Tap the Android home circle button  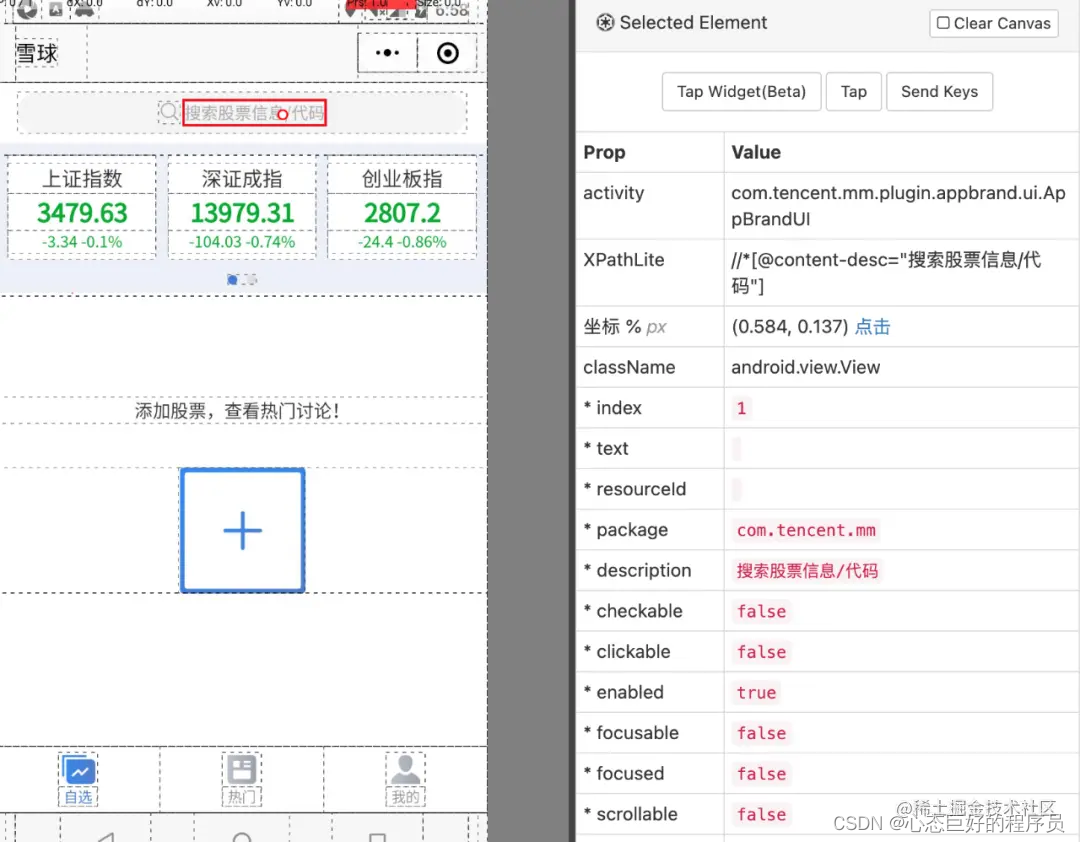click(242, 836)
